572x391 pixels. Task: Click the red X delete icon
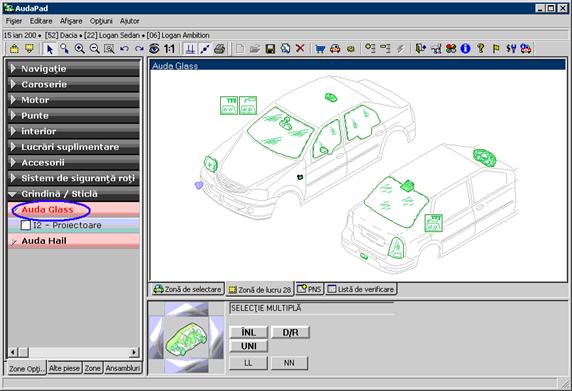pyautogui.click(x=300, y=49)
